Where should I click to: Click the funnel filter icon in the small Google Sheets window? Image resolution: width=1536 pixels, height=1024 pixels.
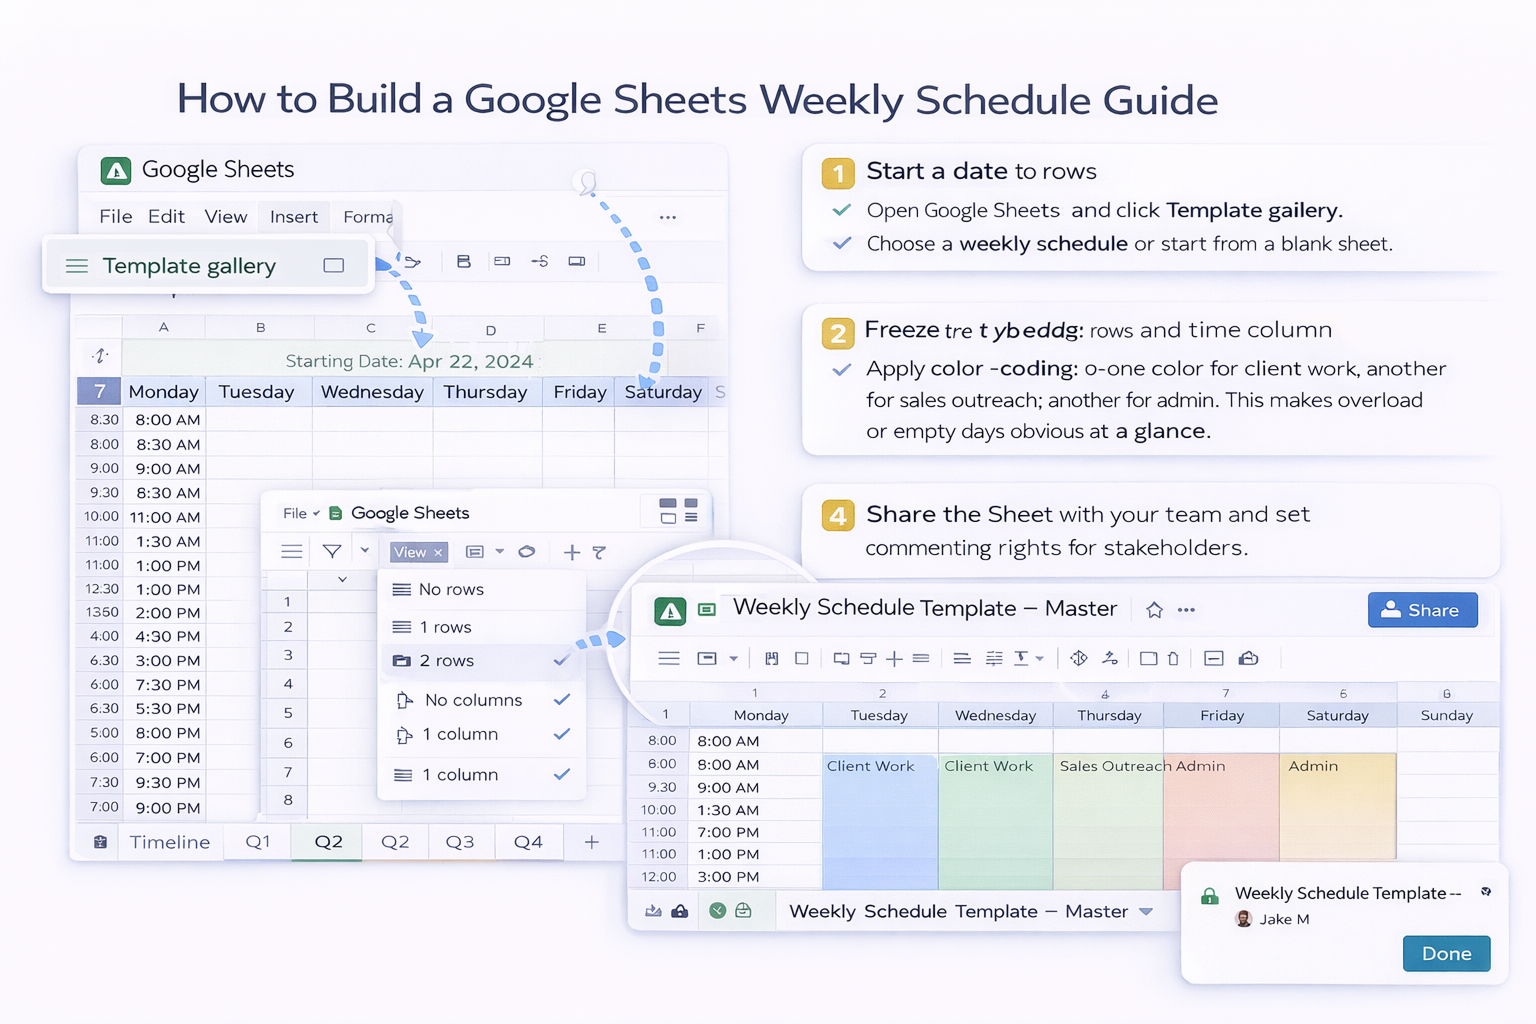332,551
